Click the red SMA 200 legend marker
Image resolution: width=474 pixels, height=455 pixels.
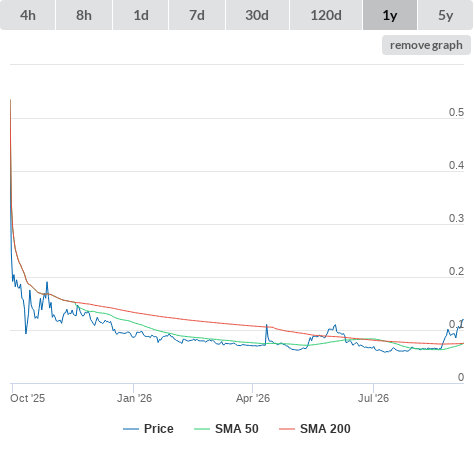click(287, 429)
